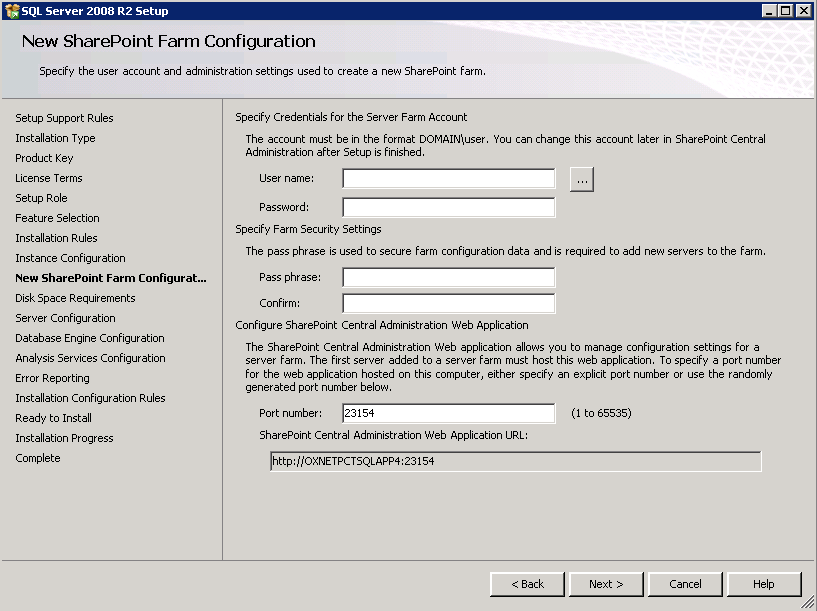Screen dimensions: 817x611
Task: Select the Central Administration URL box
Action: point(516,461)
